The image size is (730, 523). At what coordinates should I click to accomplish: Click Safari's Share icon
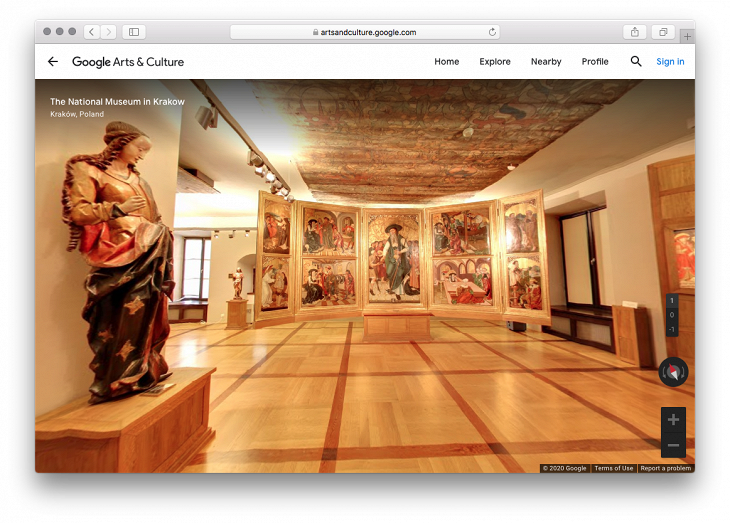point(635,32)
